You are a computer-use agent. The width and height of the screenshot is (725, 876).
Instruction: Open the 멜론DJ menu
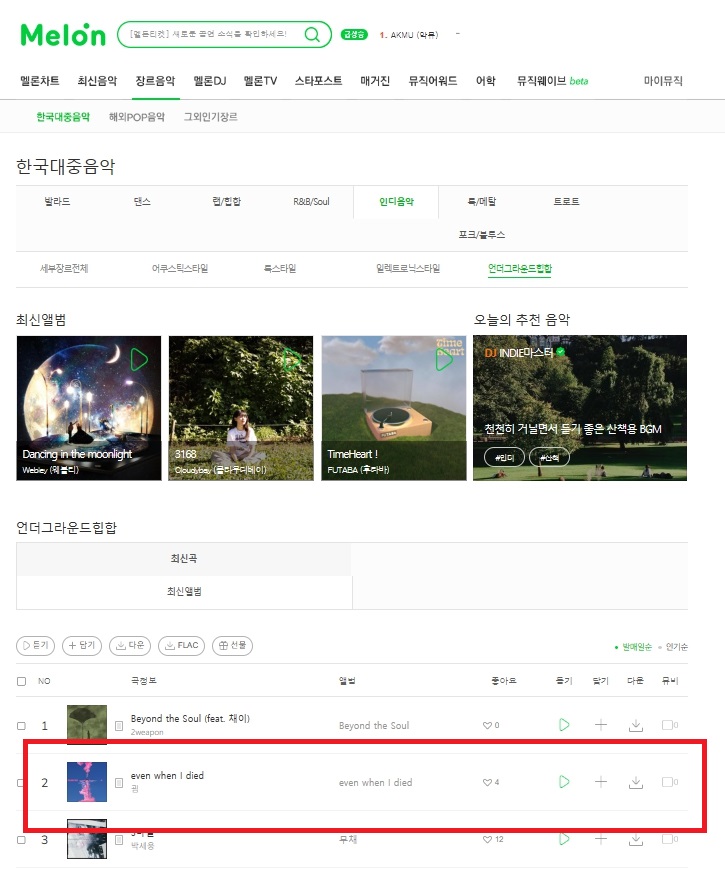(209, 81)
